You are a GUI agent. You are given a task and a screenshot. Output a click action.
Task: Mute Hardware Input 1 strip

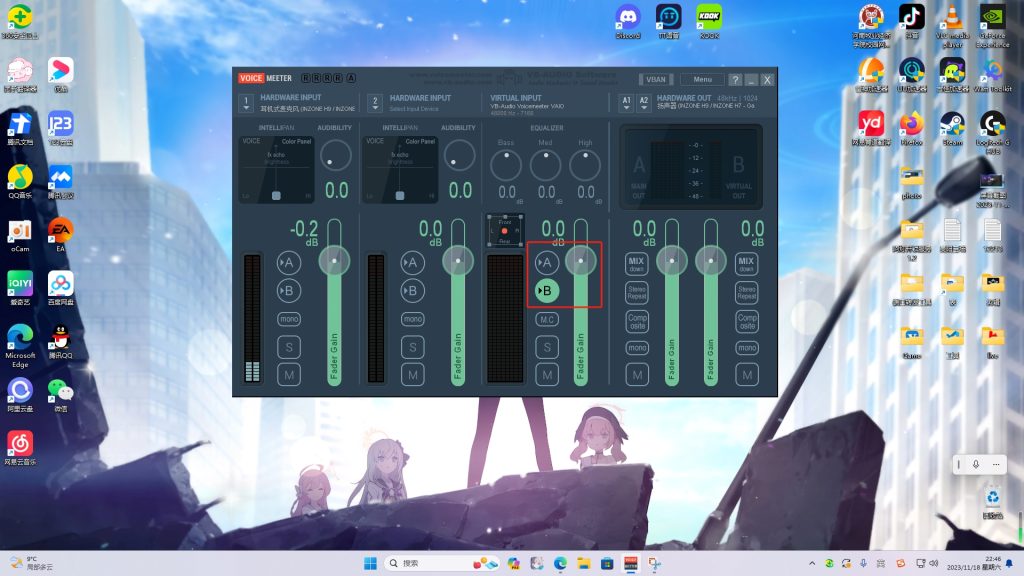pyautogui.click(x=289, y=375)
